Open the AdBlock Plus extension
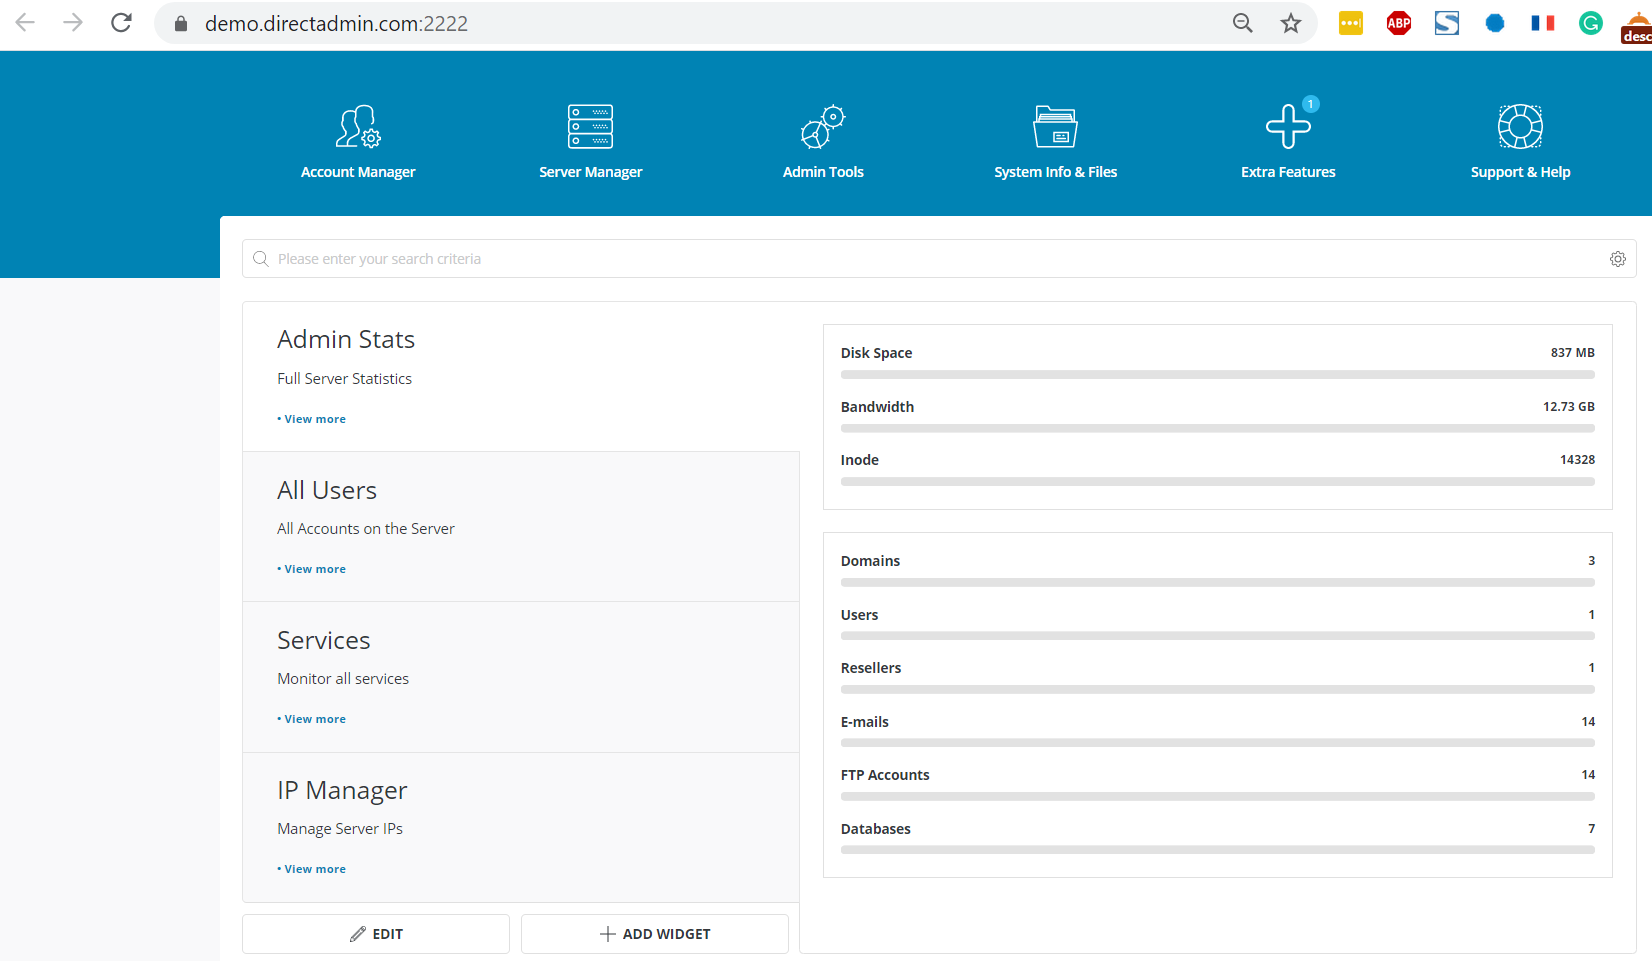The image size is (1652, 961). tap(1399, 23)
